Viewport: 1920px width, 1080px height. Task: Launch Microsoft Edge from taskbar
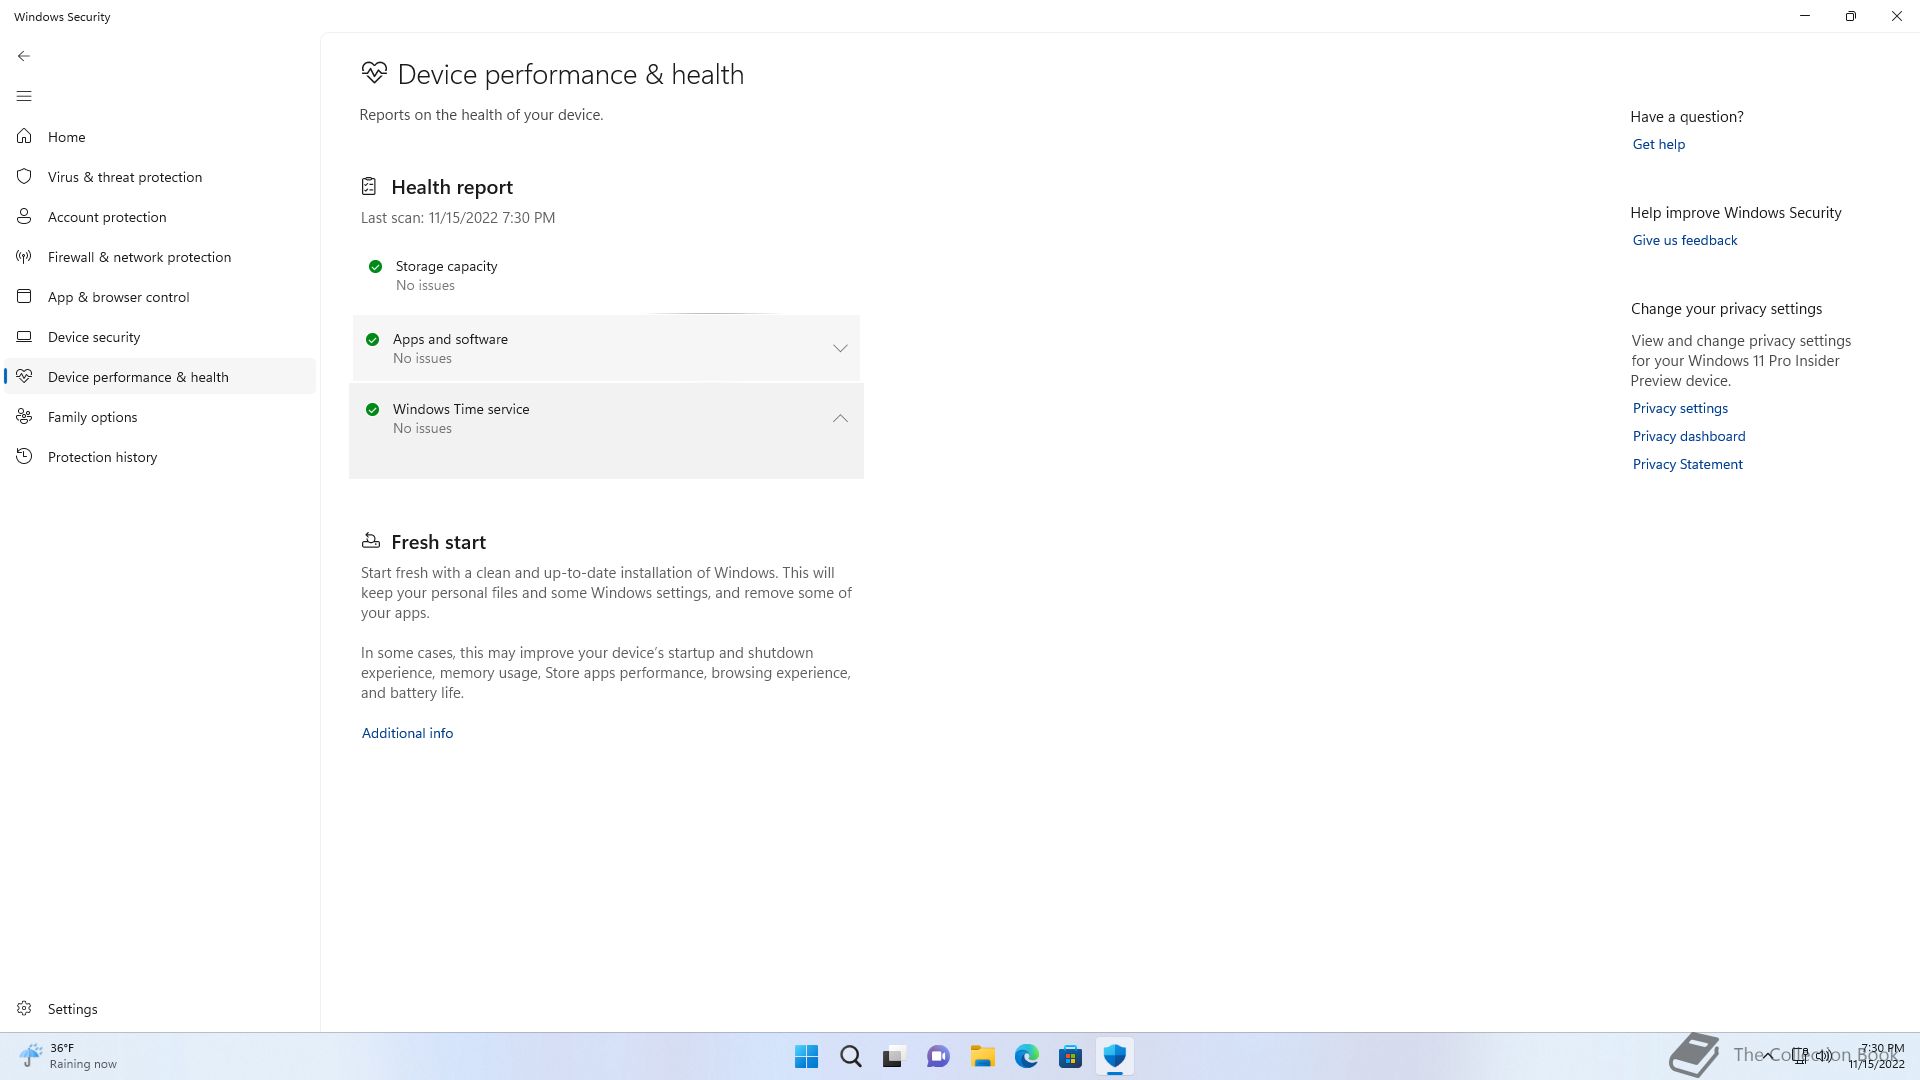pyautogui.click(x=1026, y=1056)
